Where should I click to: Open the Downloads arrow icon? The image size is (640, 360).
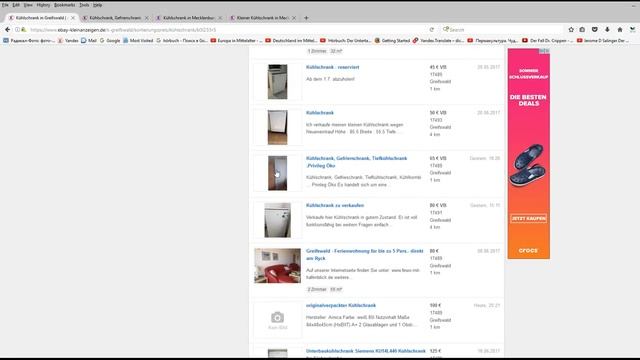607,29
